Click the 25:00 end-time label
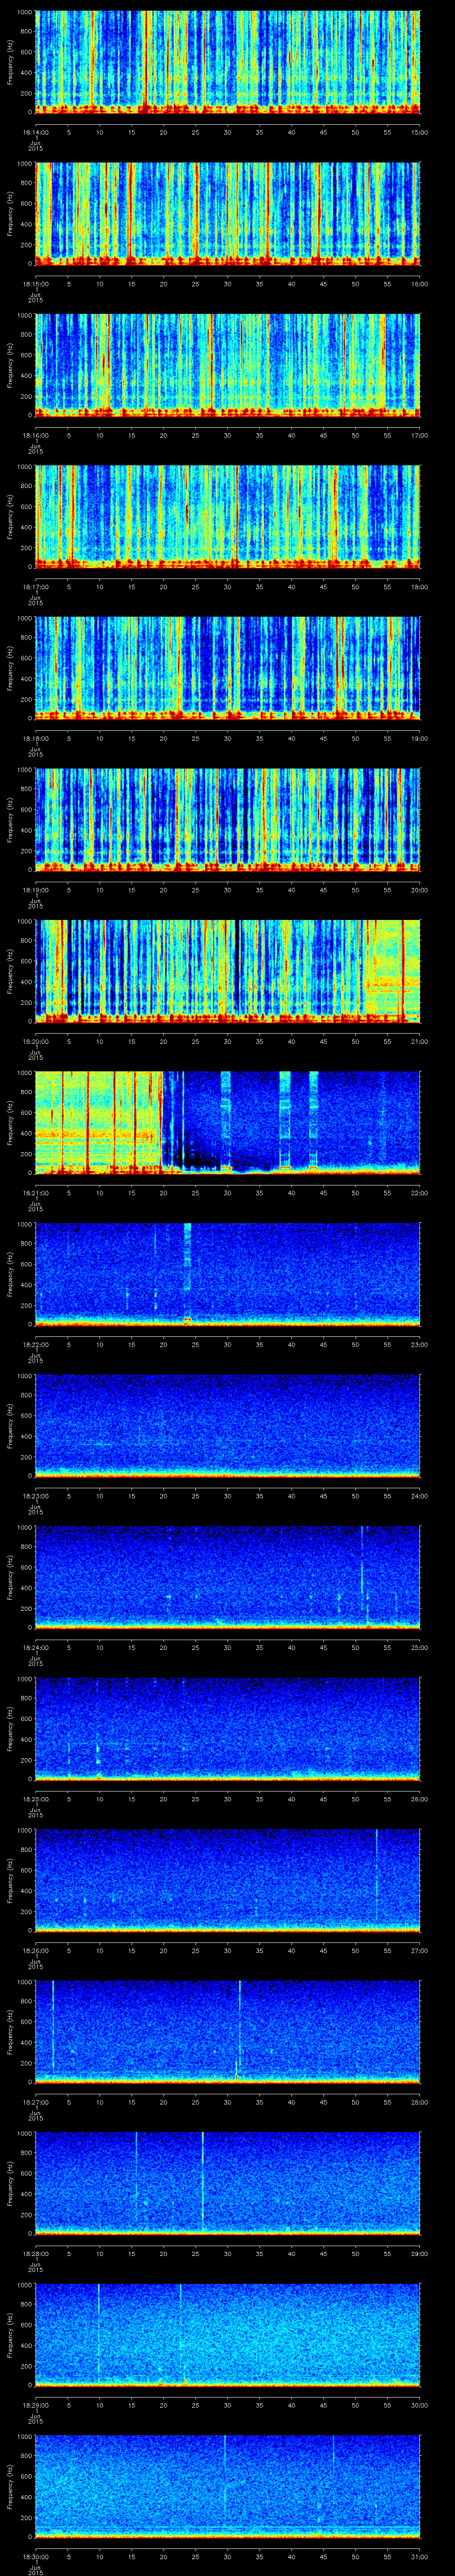Viewport: 455px width, 2576px height. pyautogui.click(x=419, y=1647)
